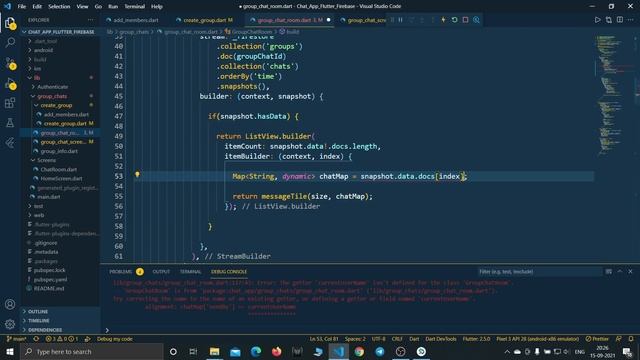Open changes compare icon in editor toolbar
Screen dimensions: 640x360
click(x=609, y=20)
